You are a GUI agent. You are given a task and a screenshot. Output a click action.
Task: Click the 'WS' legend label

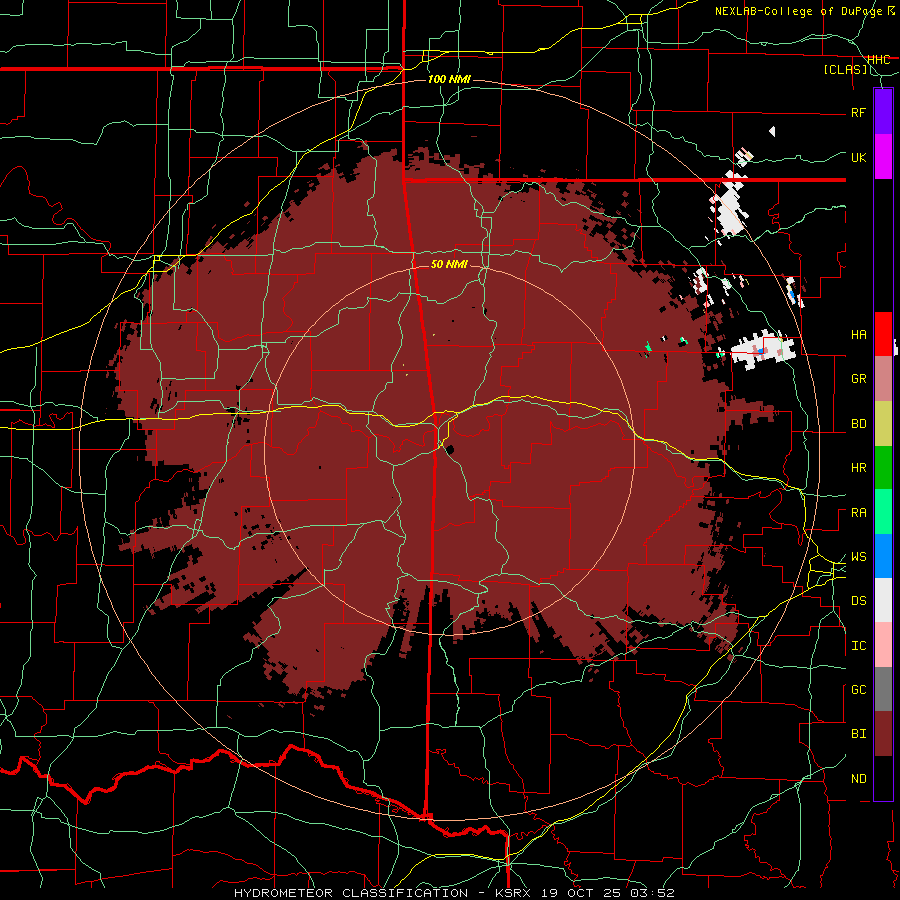pyautogui.click(x=858, y=557)
